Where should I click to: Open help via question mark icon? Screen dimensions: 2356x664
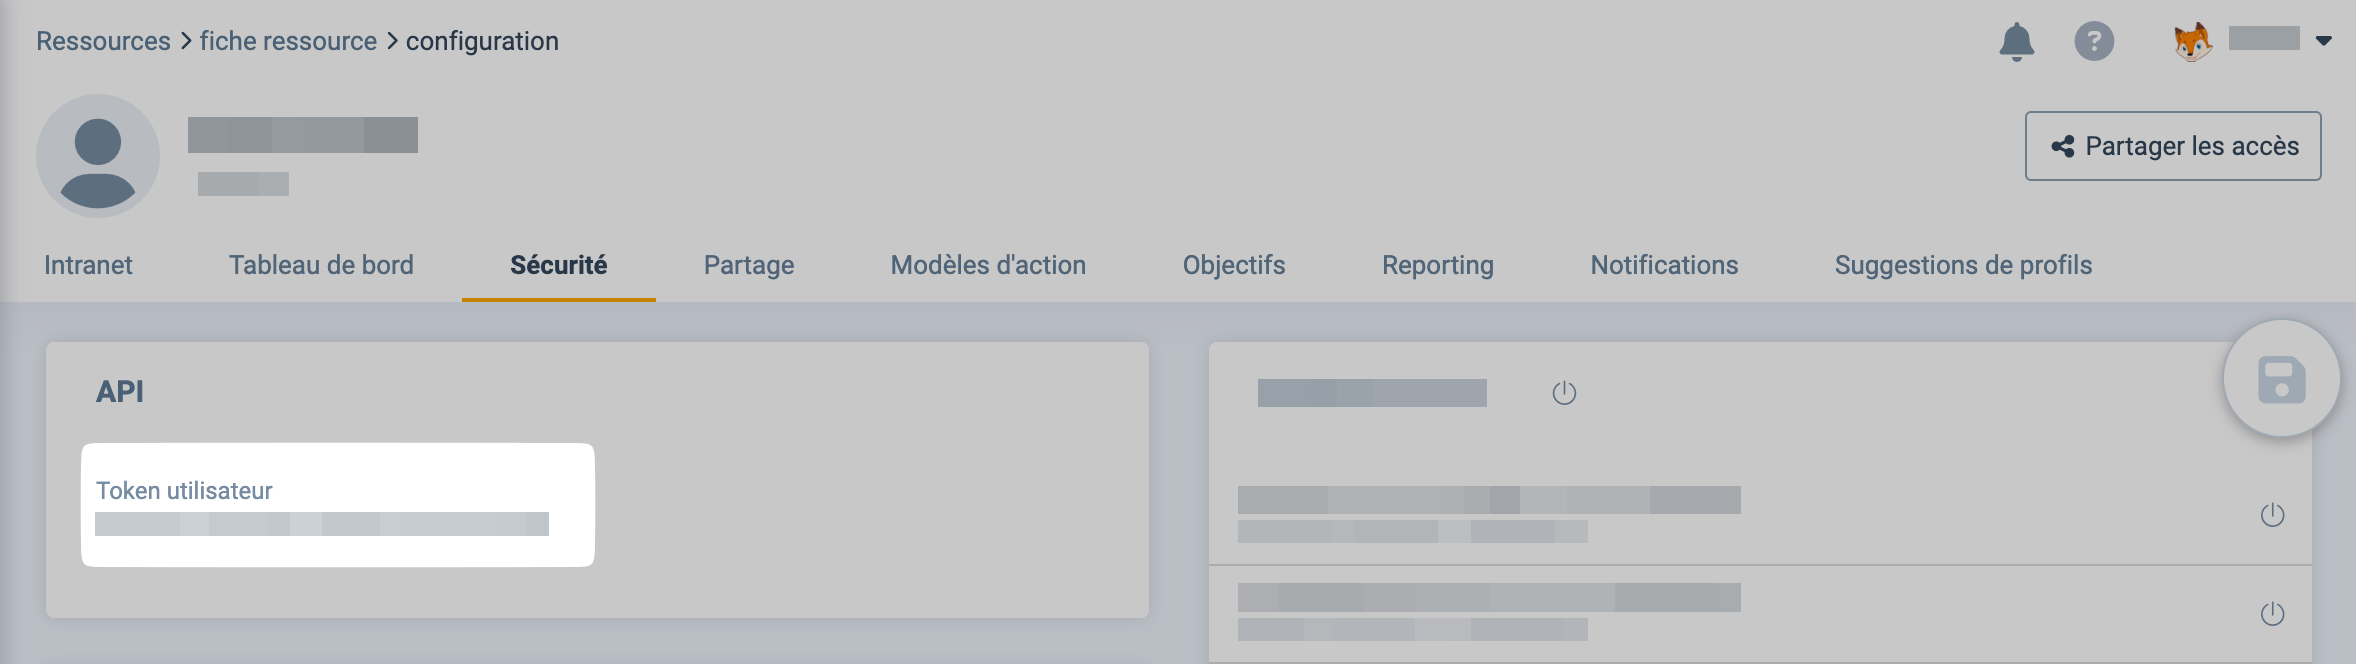[2094, 42]
